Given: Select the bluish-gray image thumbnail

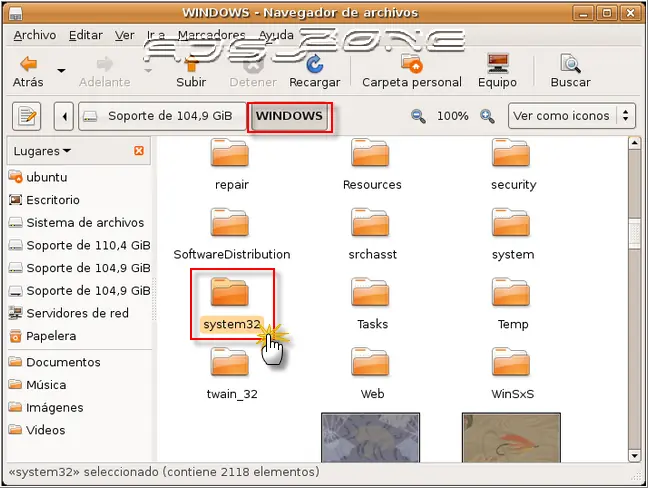Looking at the screenshot, I should [371, 437].
